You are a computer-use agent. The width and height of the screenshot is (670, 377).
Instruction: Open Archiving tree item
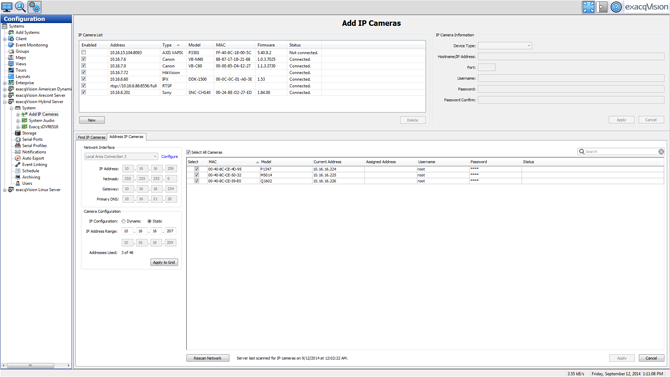[x=31, y=177]
